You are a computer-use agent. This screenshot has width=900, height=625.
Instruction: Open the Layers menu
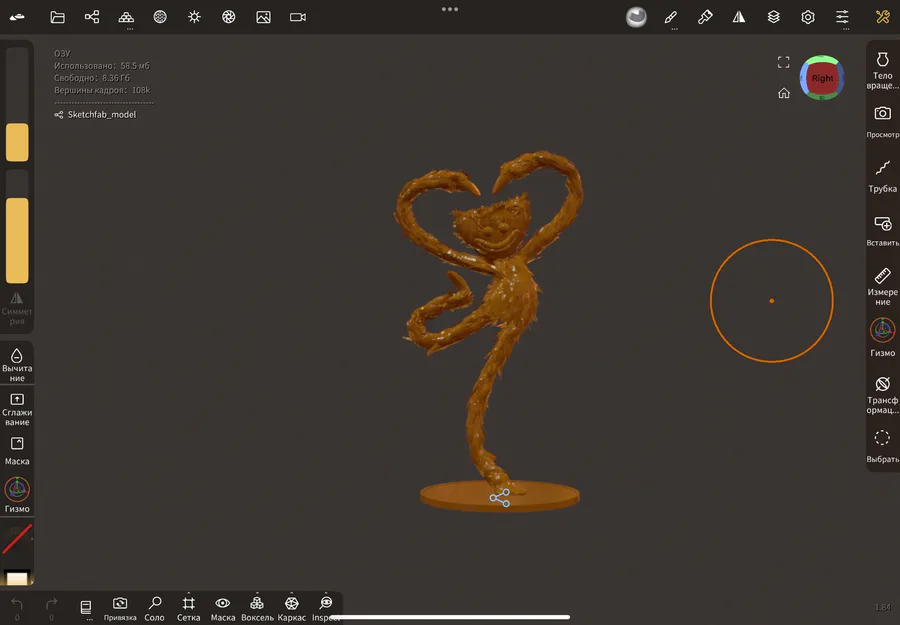(x=774, y=17)
